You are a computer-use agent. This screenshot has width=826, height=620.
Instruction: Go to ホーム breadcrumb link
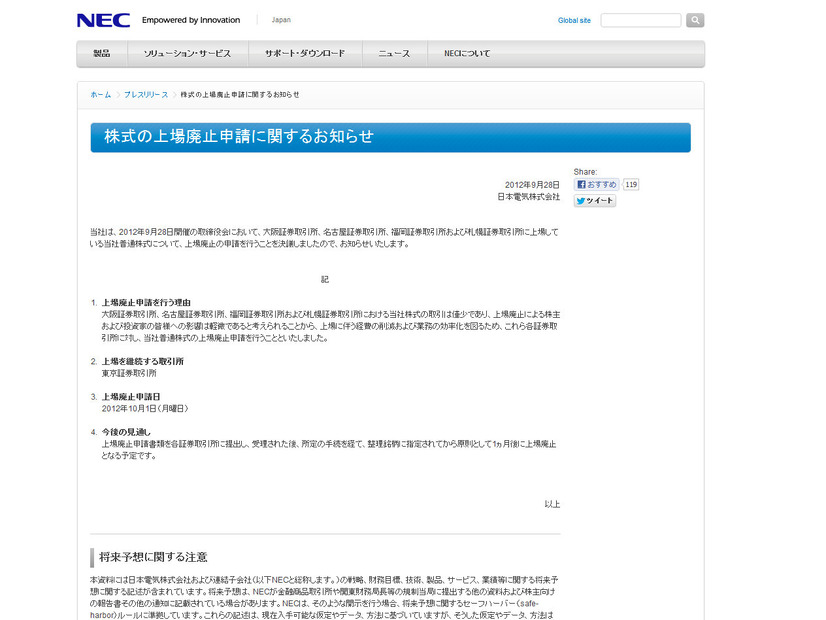click(101, 95)
